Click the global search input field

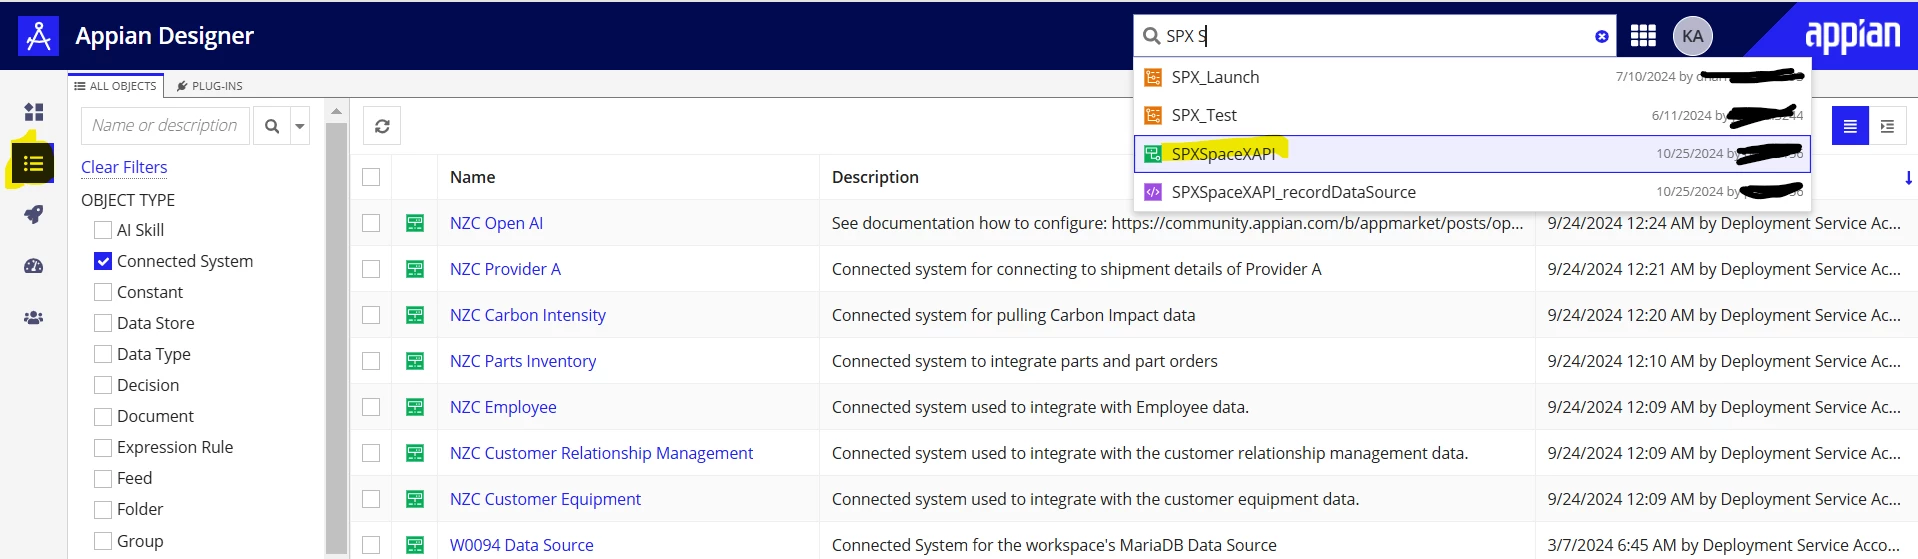pyautogui.click(x=1375, y=36)
